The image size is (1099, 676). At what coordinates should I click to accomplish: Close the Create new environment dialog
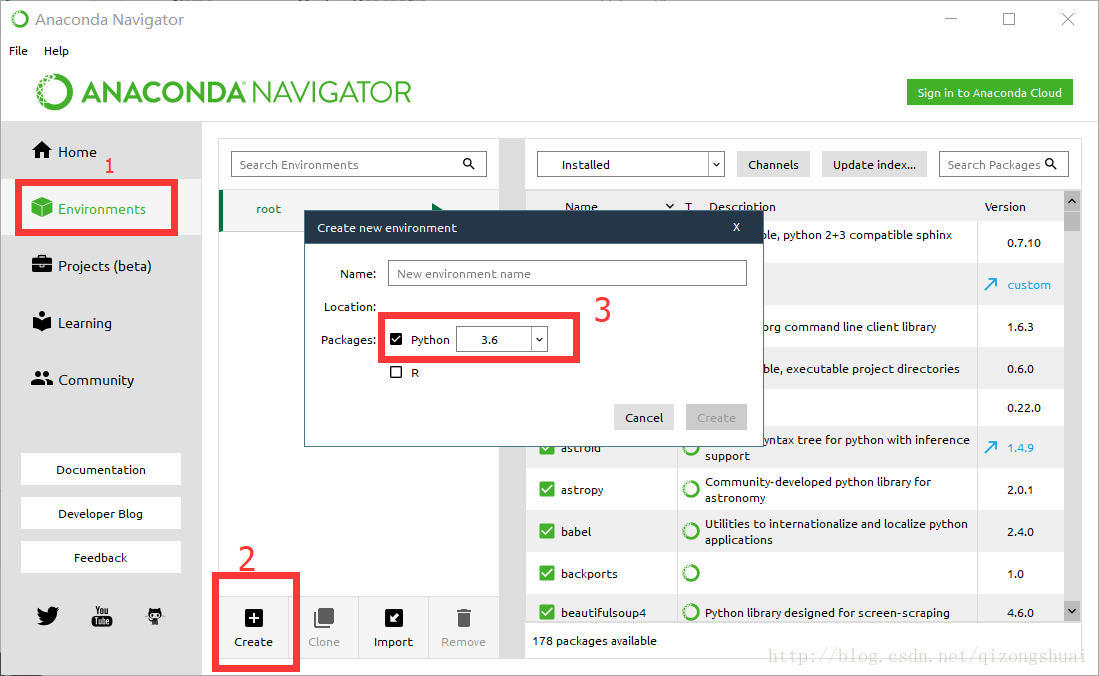click(x=737, y=227)
